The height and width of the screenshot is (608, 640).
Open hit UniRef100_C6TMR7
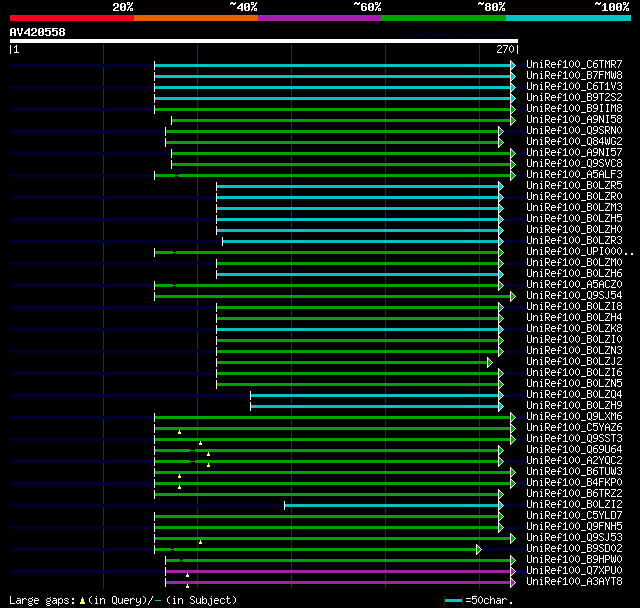pyautogui.click(x=574, y=64)
